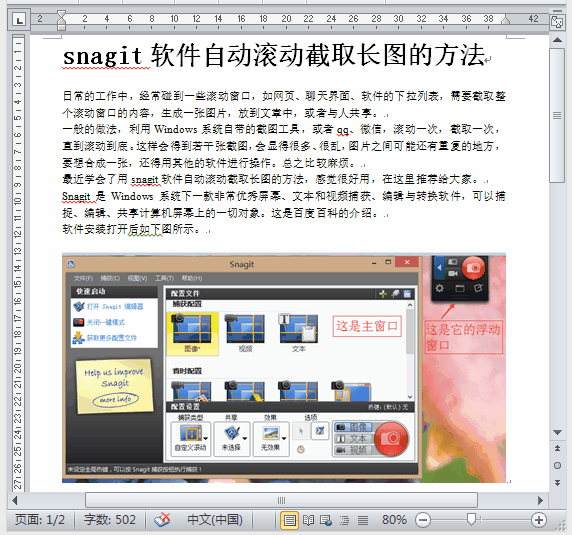Image resolution: width=572 pixels, height=535 pixels.
Task: Click the underlined 'qq' in the text
Action: click(342, 130)
